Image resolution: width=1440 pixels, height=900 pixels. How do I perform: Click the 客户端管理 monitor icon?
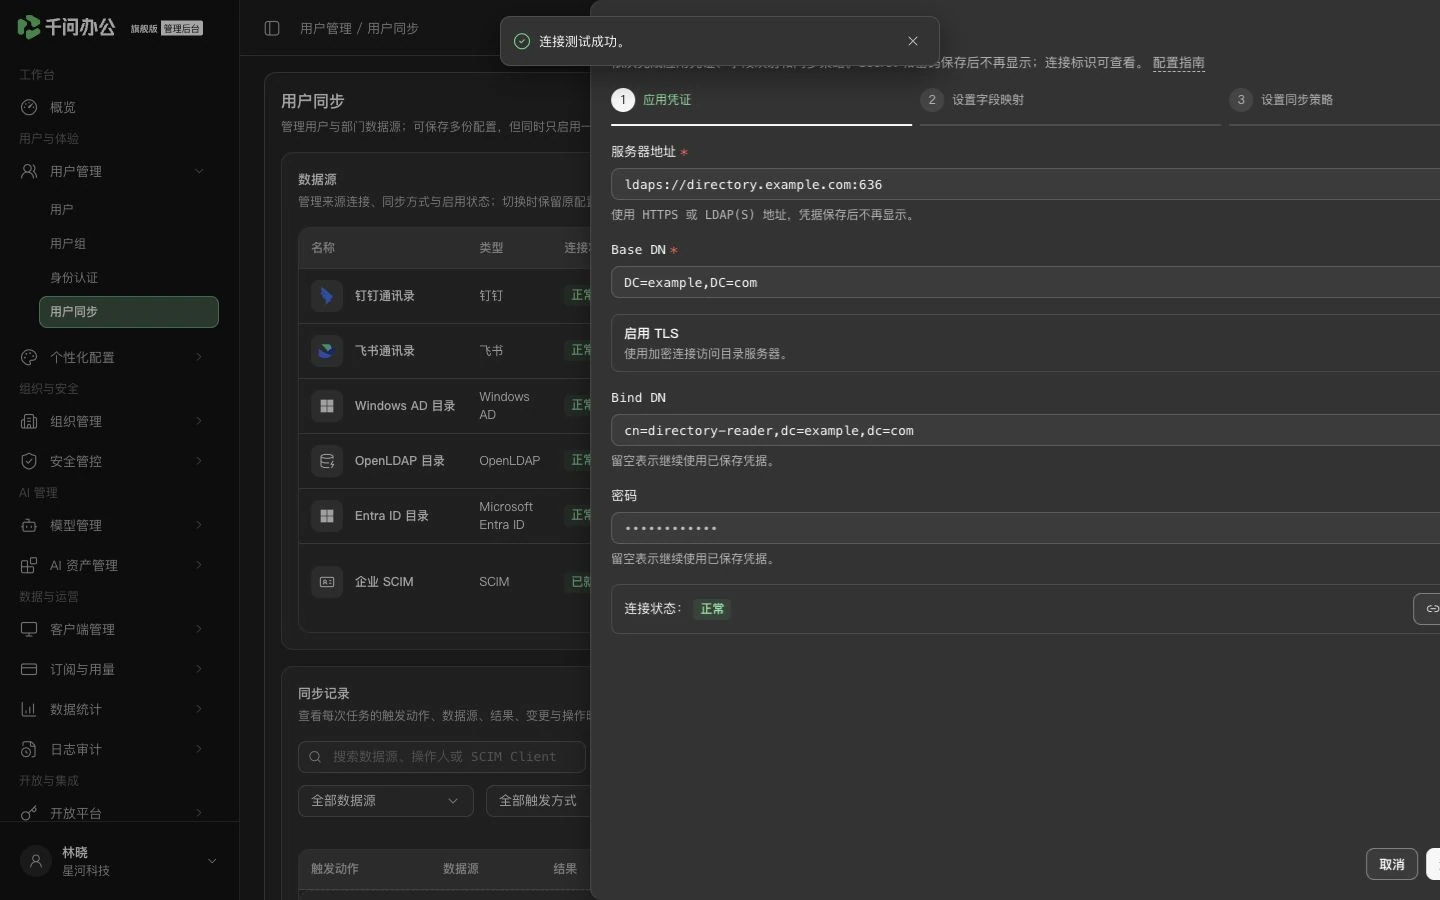29,629
